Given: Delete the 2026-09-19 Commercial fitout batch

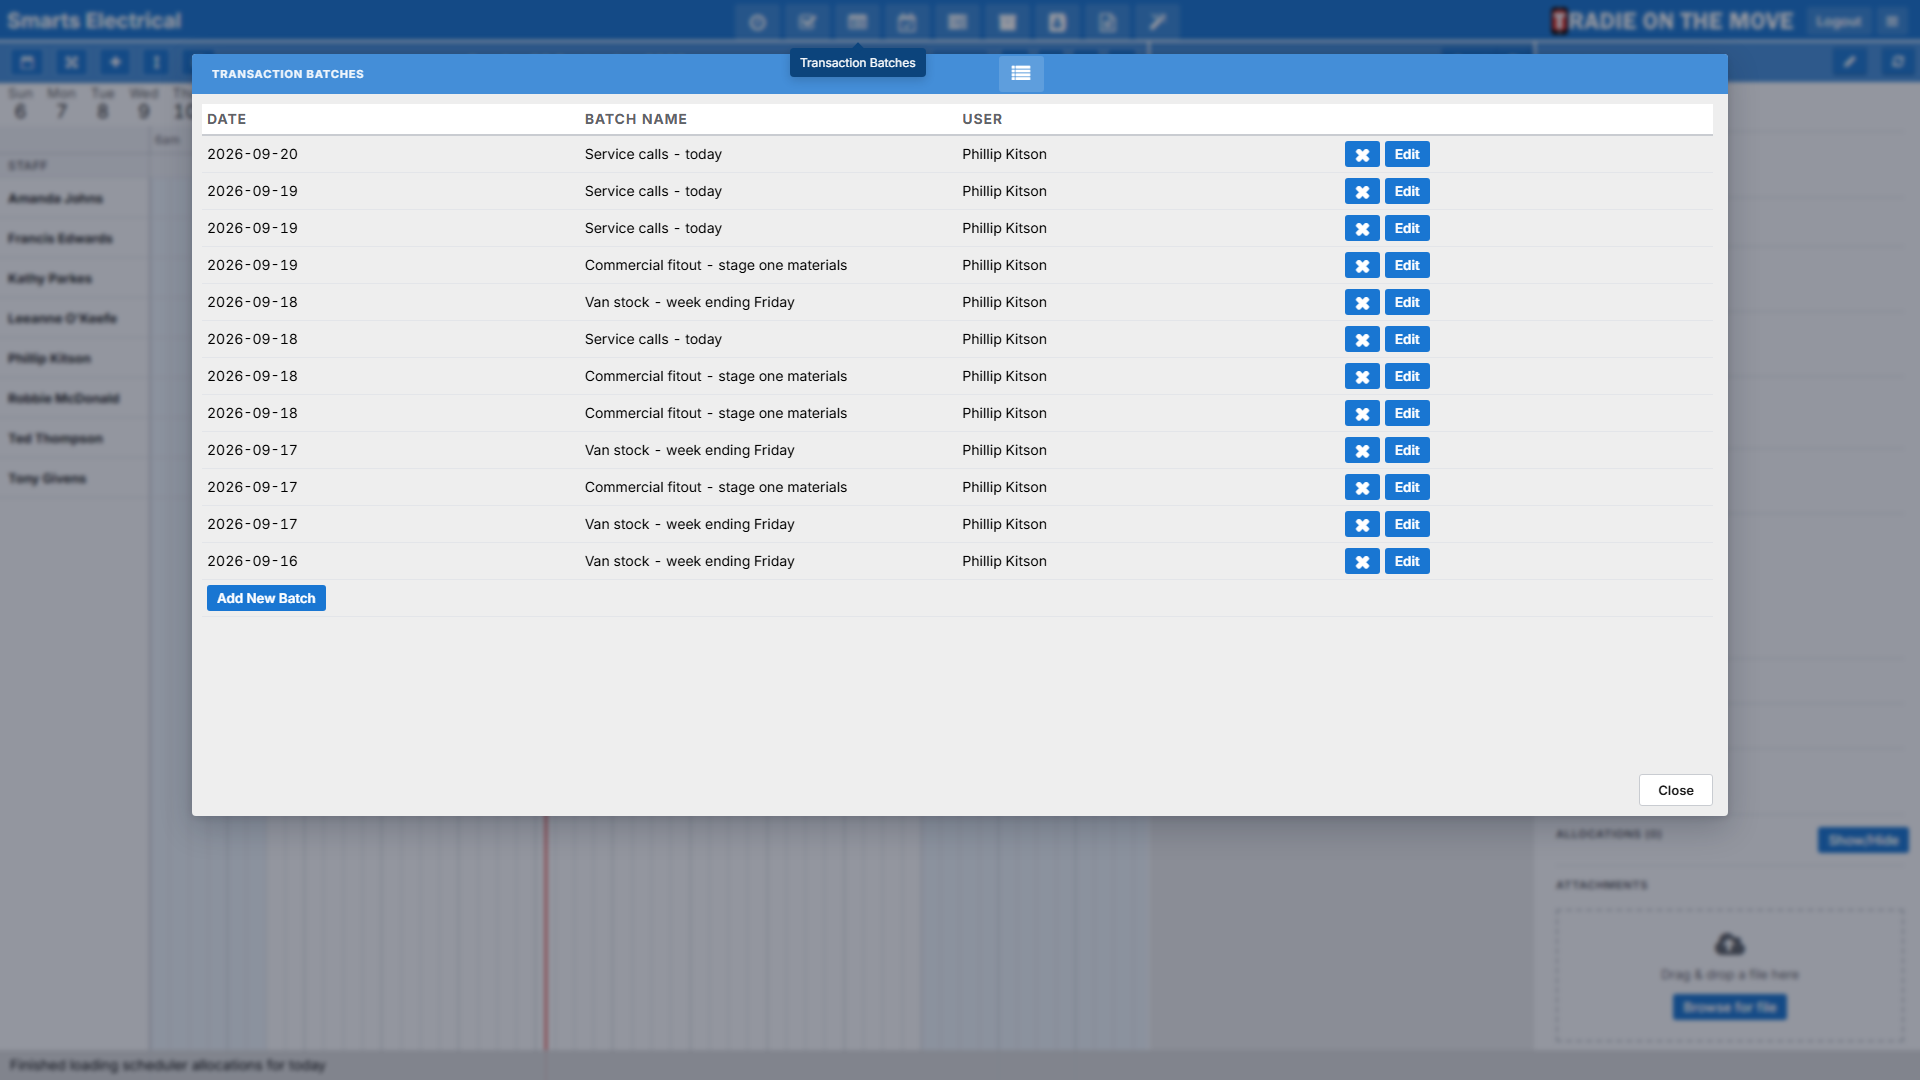Looking at the screenshot, I should (x=1362, y=265).
